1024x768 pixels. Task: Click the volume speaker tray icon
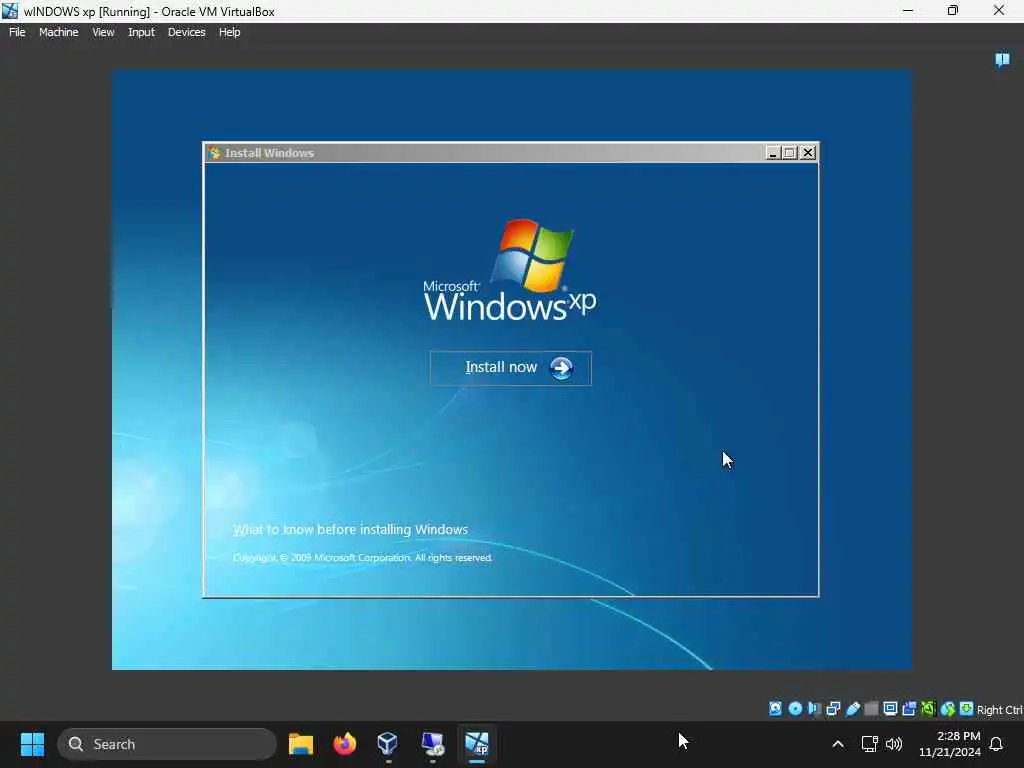894,744
